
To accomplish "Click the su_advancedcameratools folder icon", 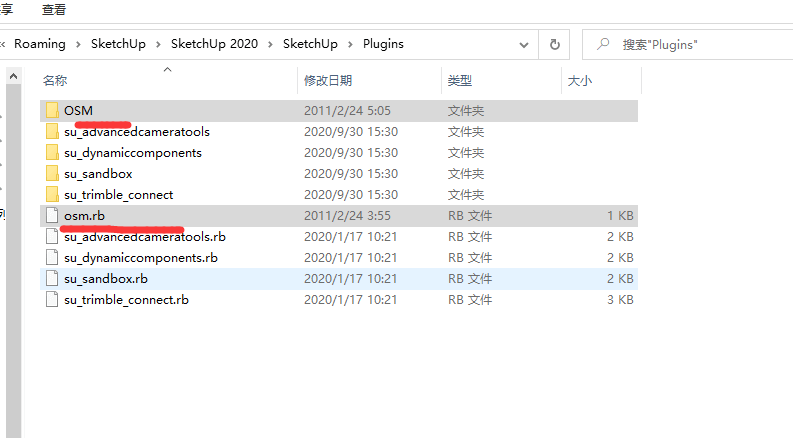I will (x=52, y=131).
